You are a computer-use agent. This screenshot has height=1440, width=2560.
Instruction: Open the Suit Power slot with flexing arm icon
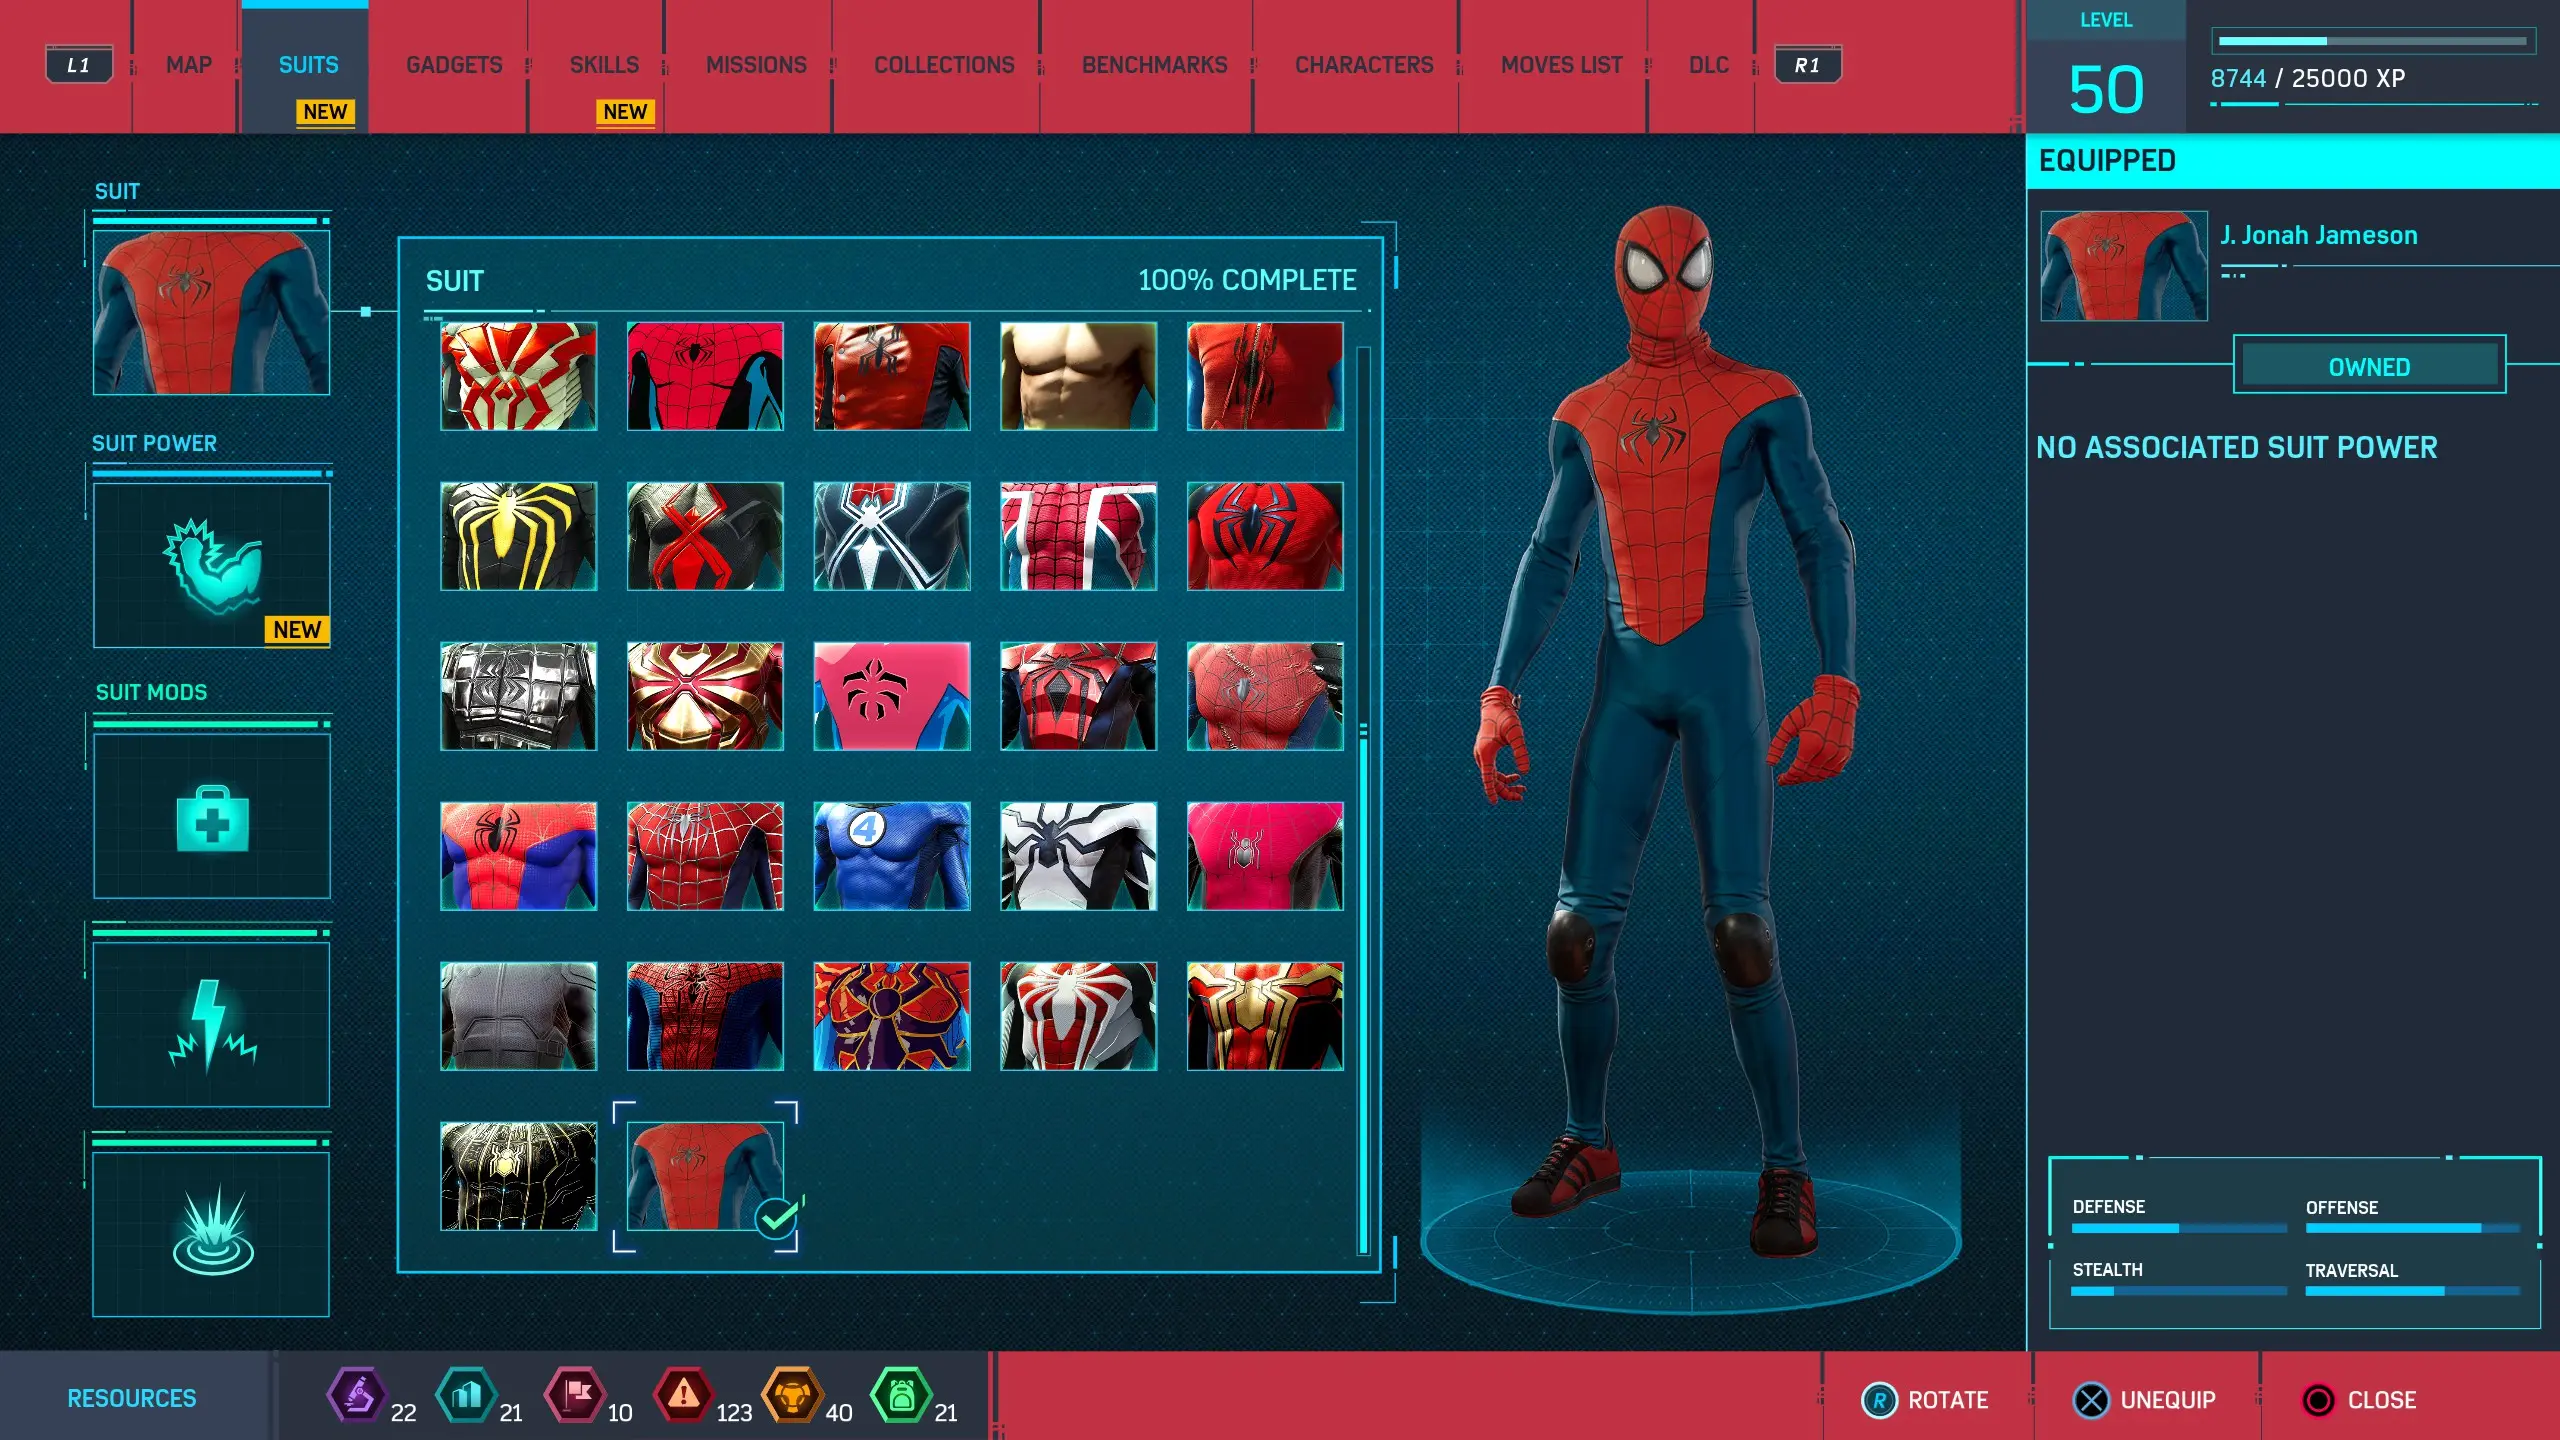[211, 566]
